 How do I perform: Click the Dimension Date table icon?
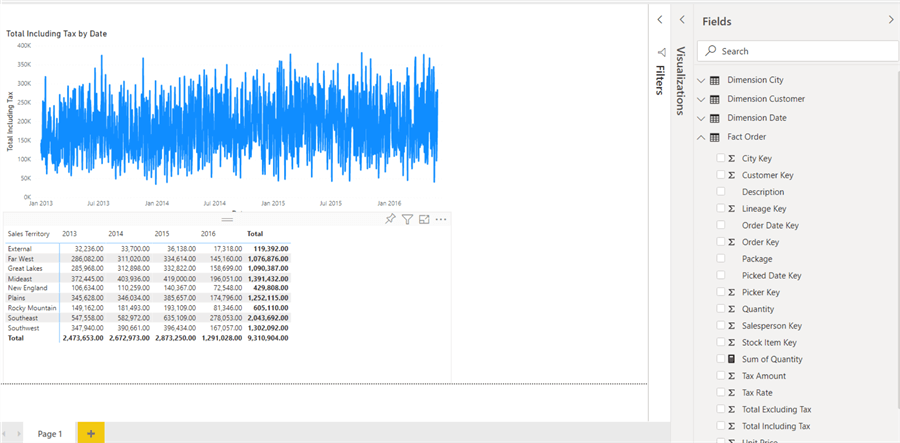point(715,118)
